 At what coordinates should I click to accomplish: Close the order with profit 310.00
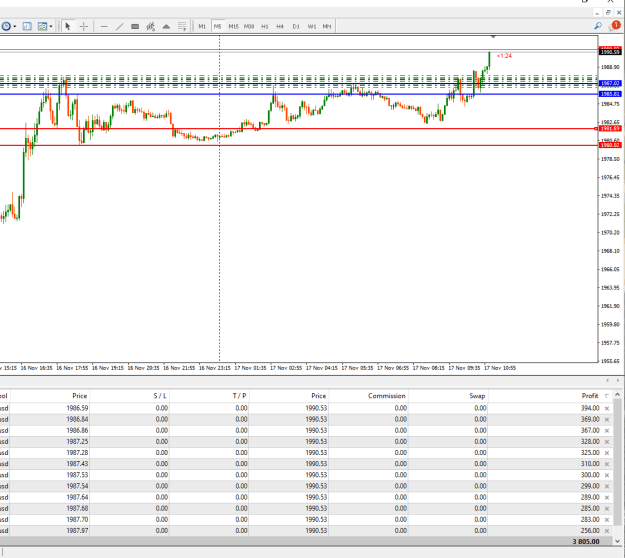pyautogui.click(x=607, y=464)
